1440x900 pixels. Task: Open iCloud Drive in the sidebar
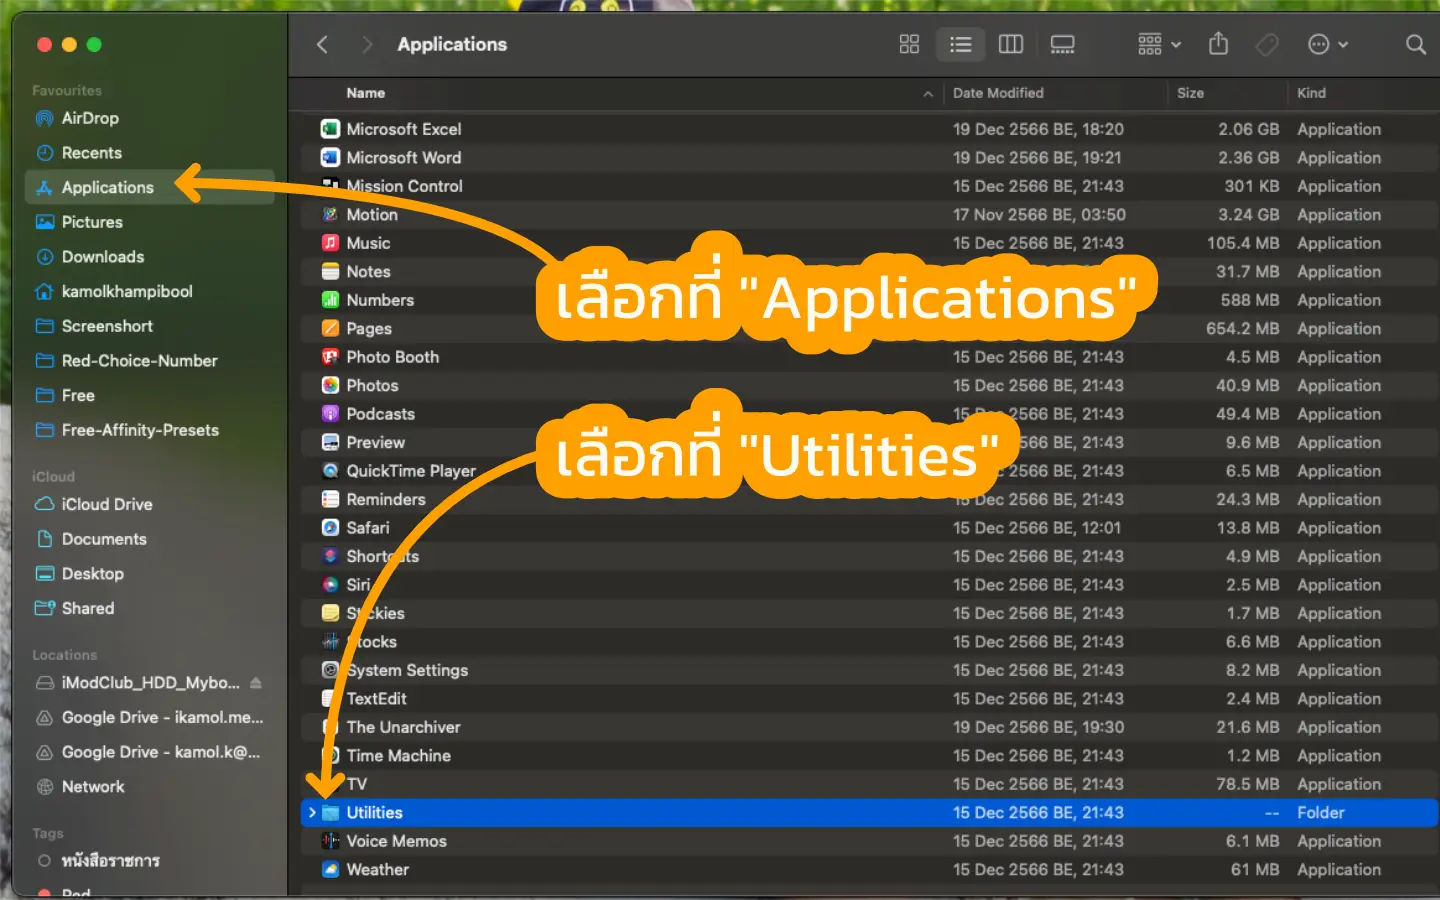[149, 504]
